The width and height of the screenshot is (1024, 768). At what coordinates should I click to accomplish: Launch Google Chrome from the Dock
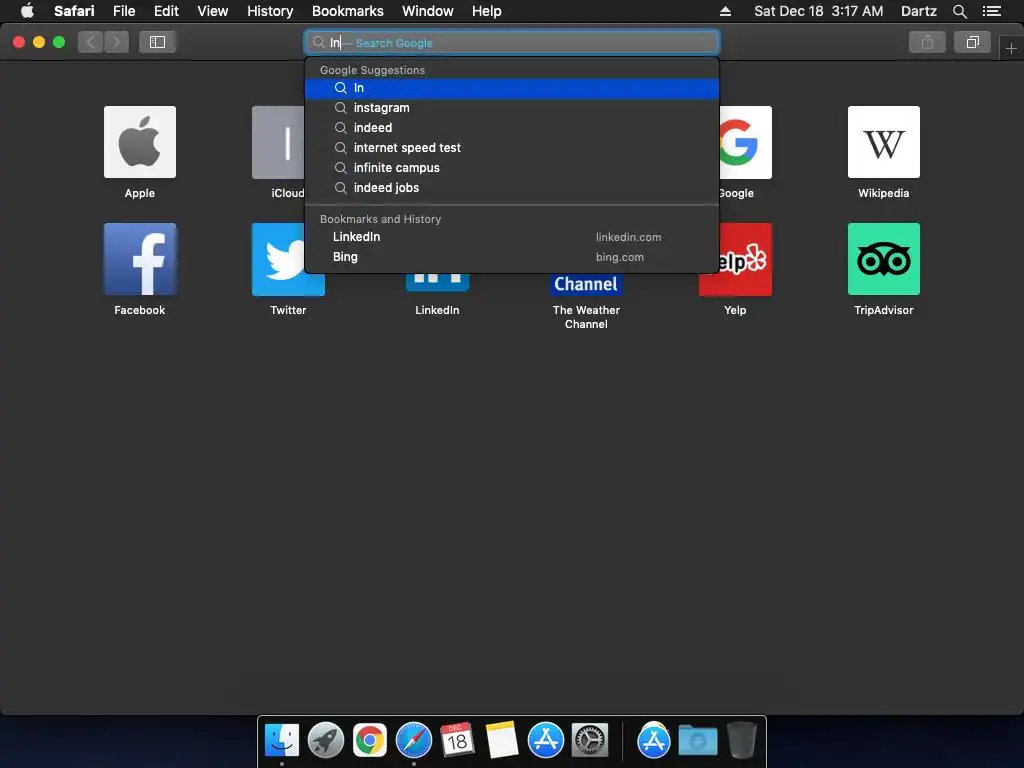[x=370, y=741]
